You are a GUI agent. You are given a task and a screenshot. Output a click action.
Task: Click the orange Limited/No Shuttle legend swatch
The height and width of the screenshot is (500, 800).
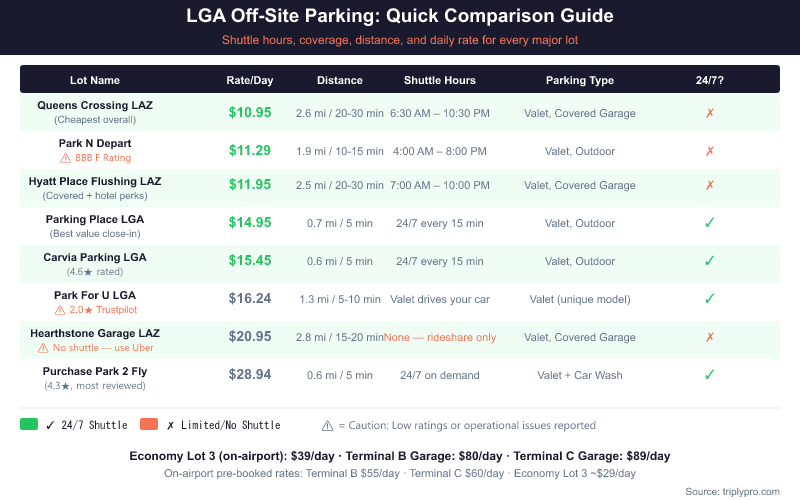coord(149,424)
